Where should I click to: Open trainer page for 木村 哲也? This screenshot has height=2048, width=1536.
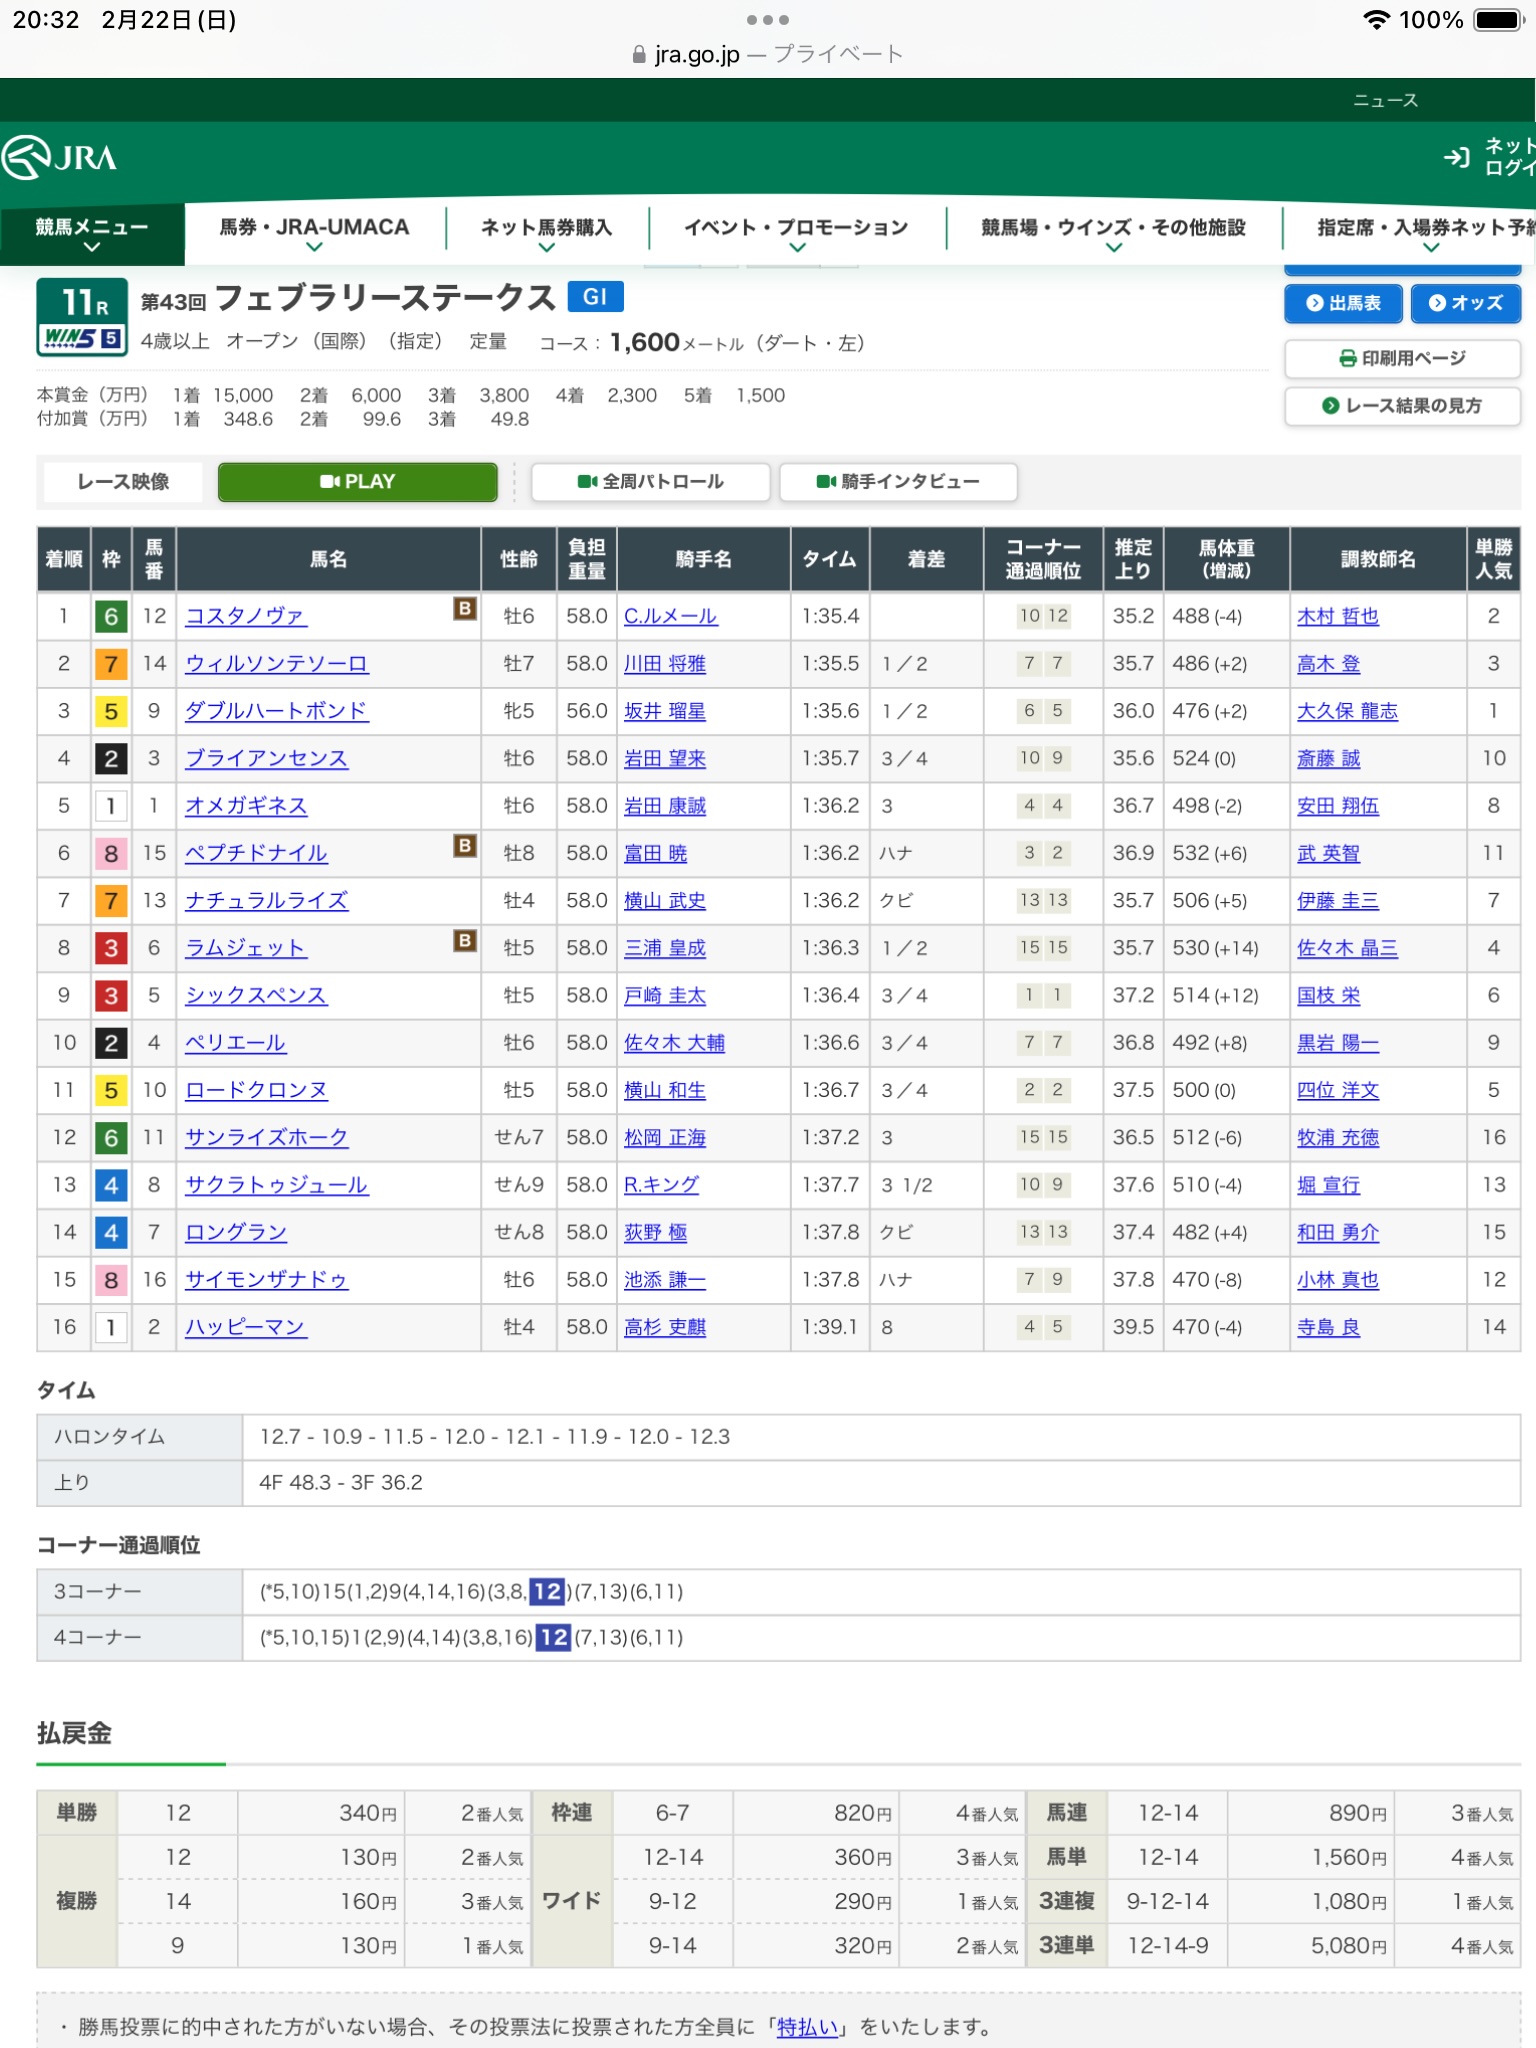tap(1338, 616)
